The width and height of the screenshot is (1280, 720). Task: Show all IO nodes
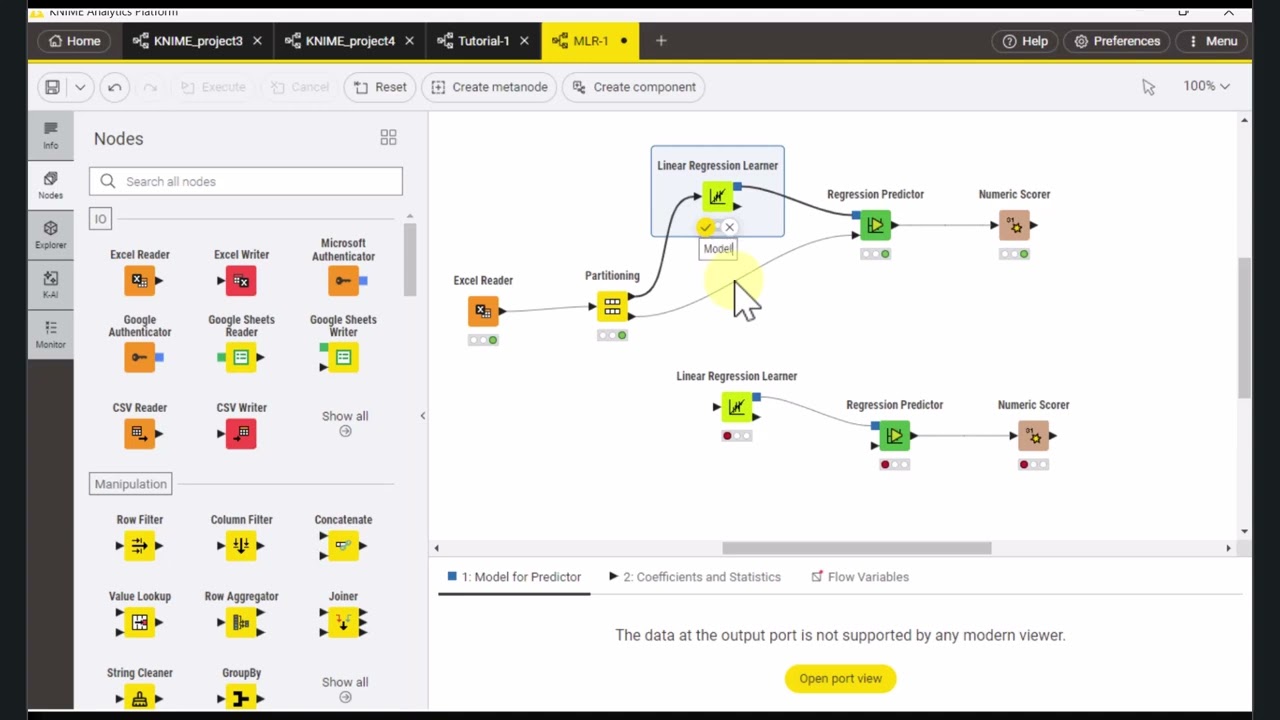pyautogui.click(x=345, y=423)
